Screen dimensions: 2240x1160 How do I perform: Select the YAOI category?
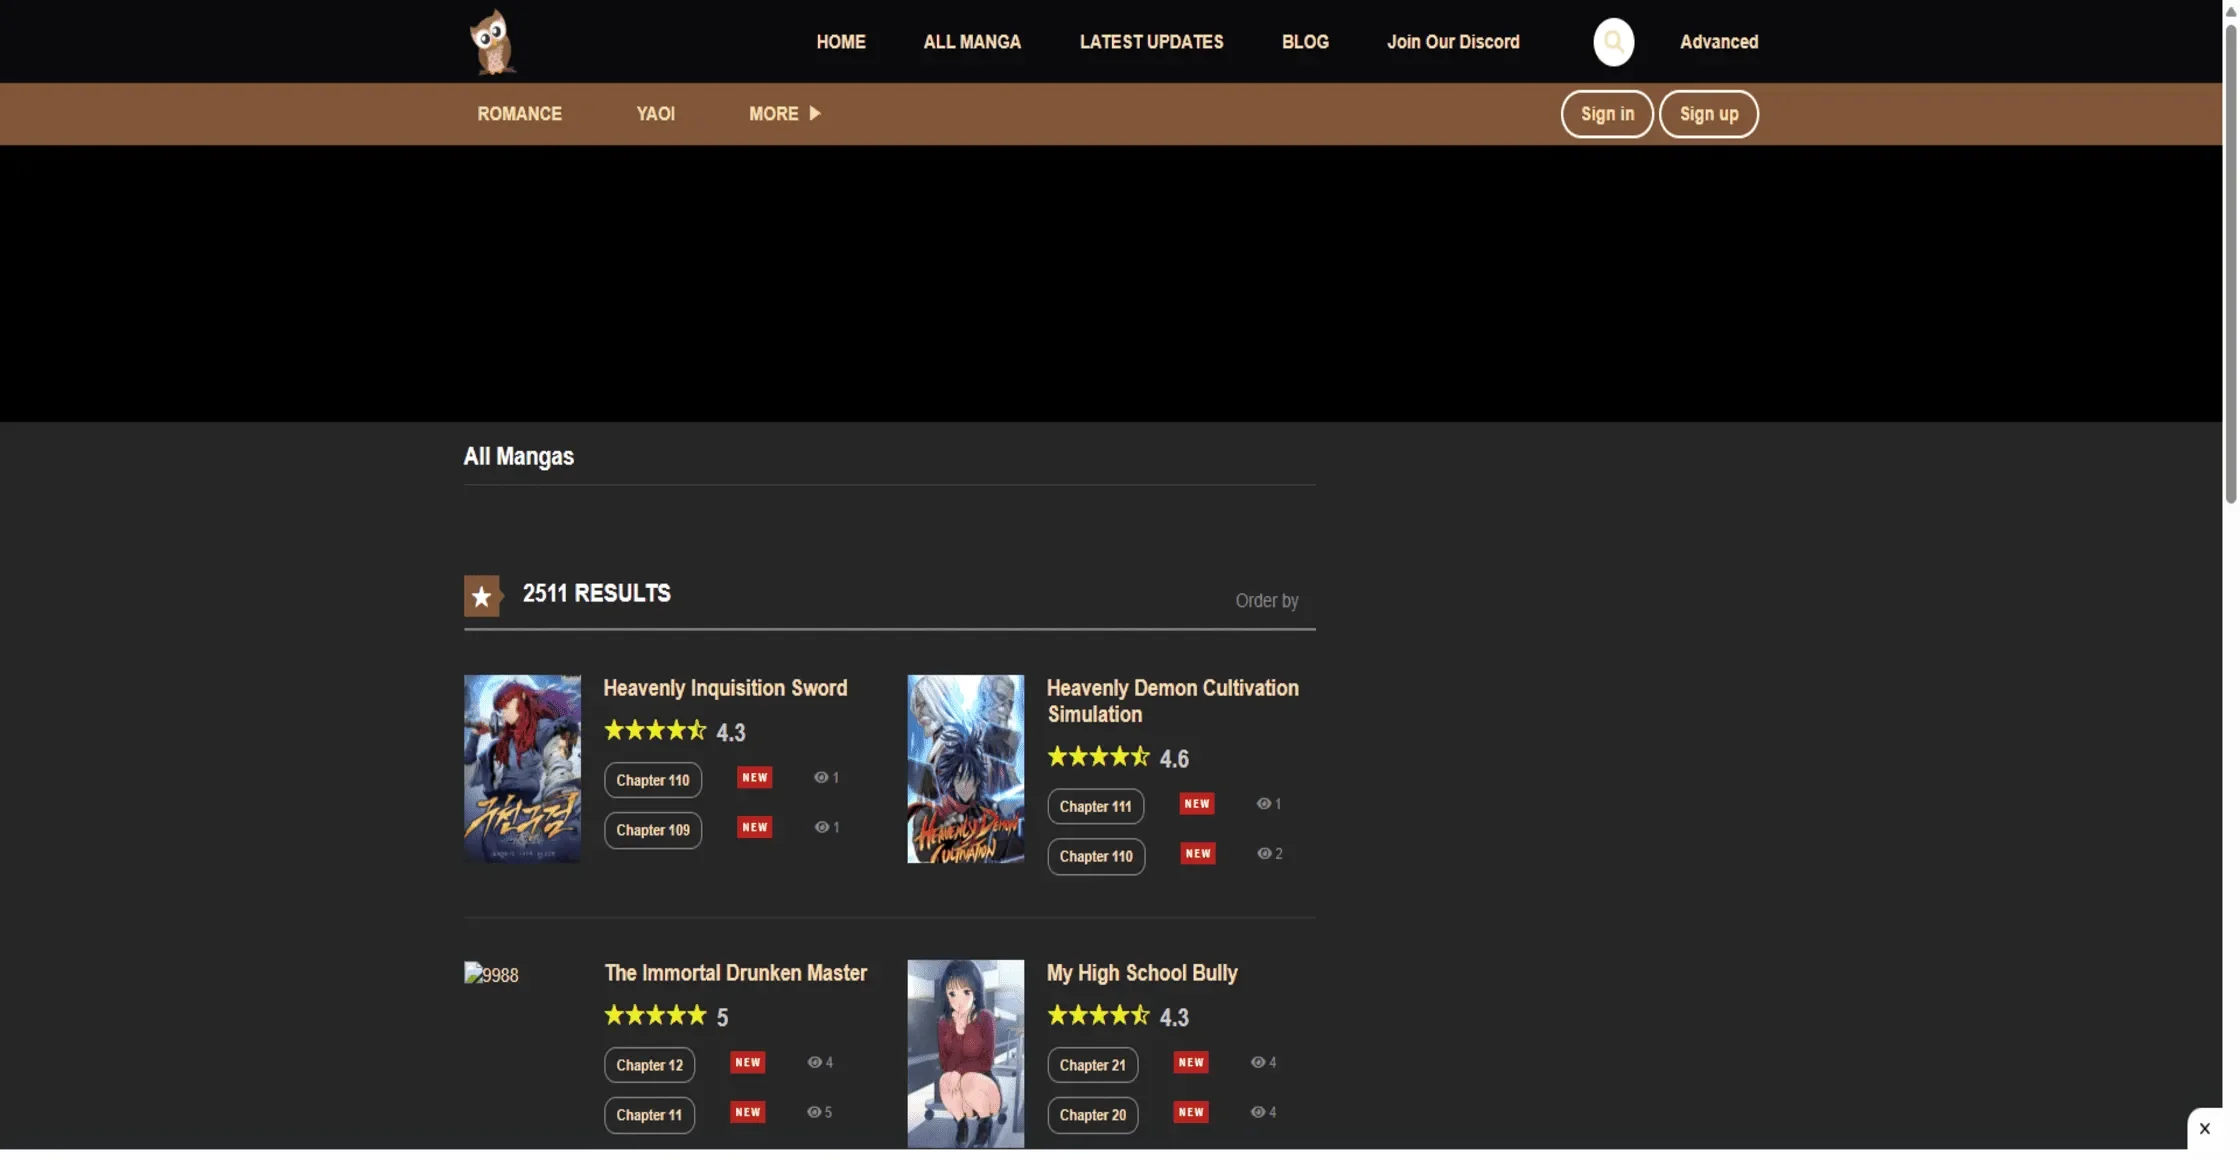click(655, 113)
